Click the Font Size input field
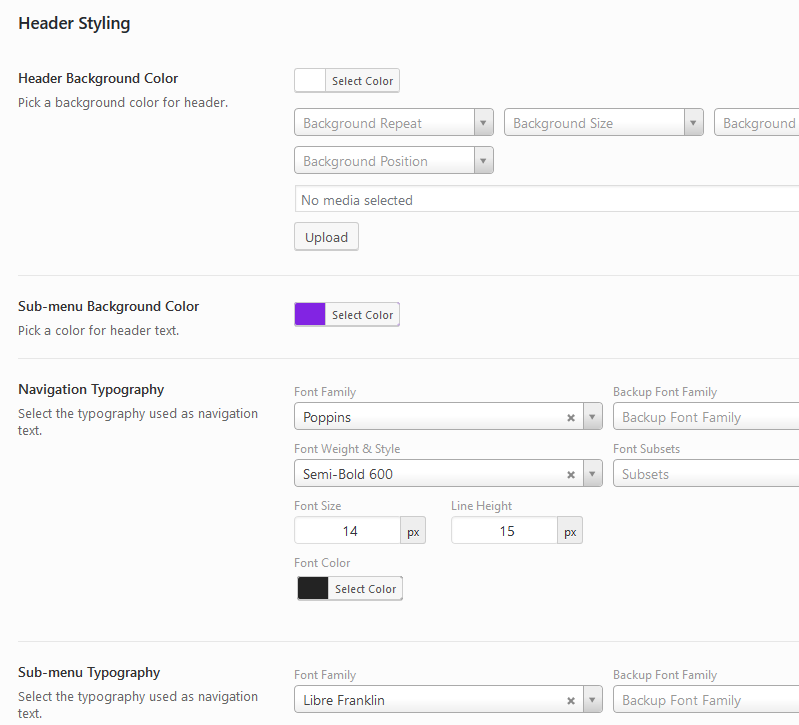The height and width of the screenshot is (725, 799). tap(348, 531)
